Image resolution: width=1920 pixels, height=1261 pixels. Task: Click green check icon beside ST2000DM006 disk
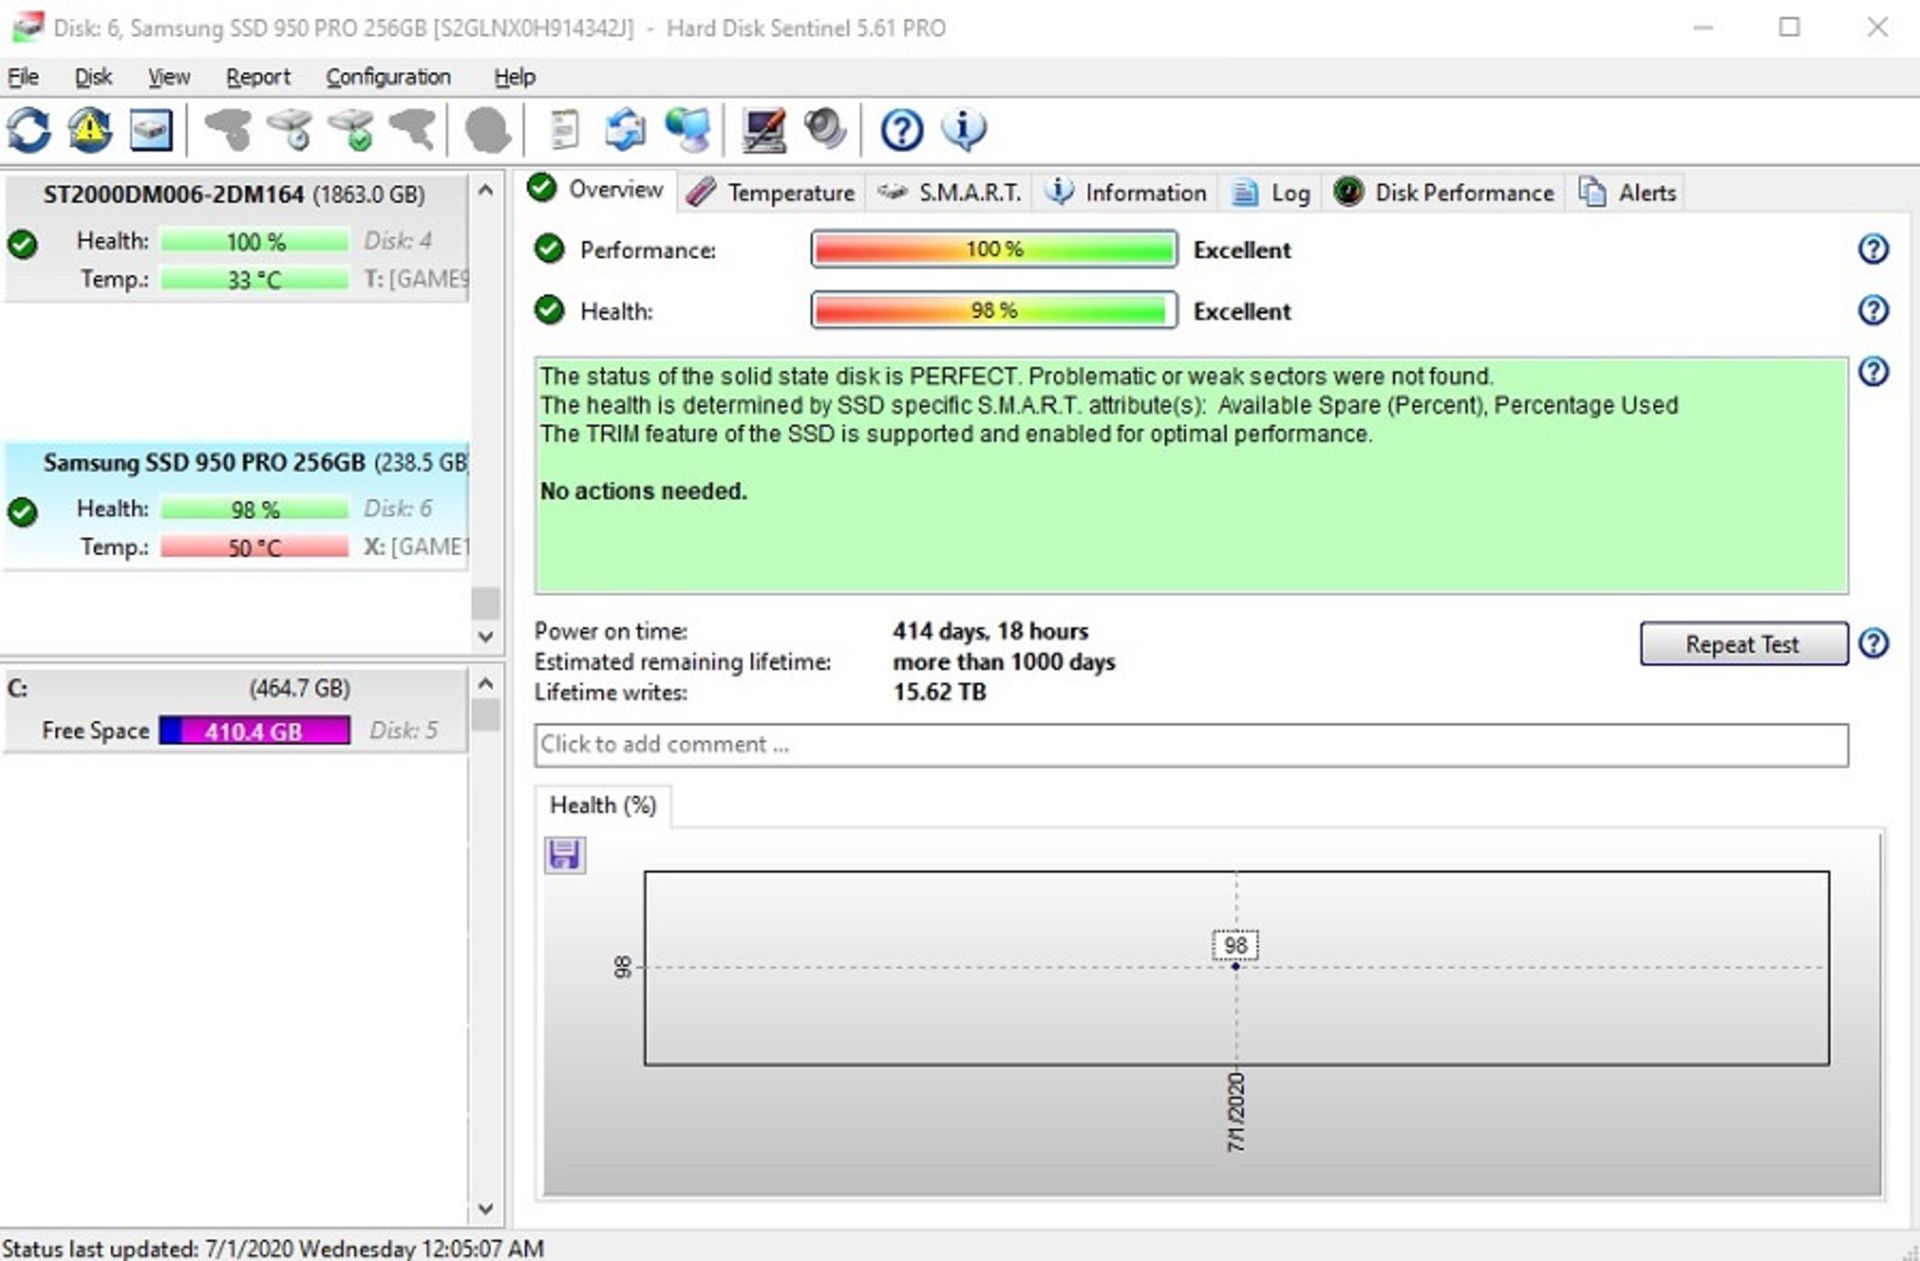coord(23,244)
